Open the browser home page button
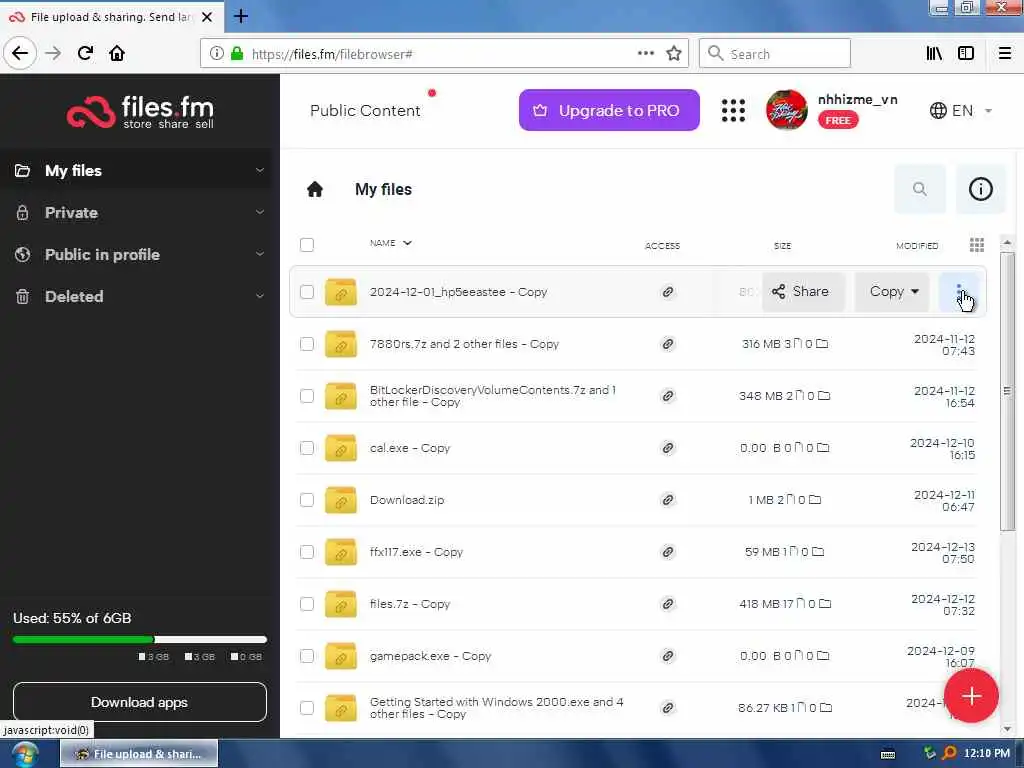This screenshot has height=768, width=1024. (117, 53)
